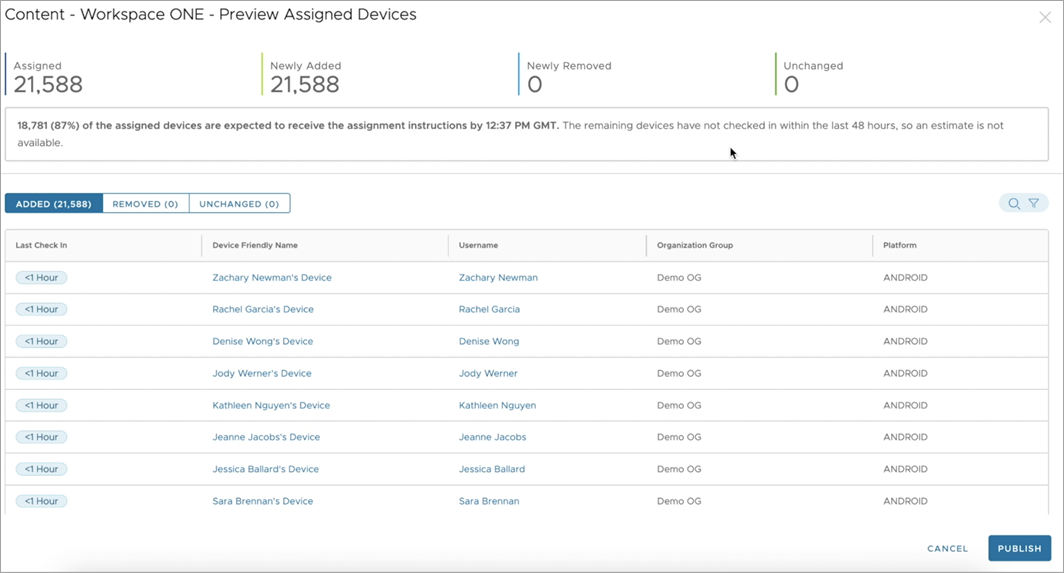Click the <1 Hour badge in Zachary Newman row
This screenshot has height=573, width=1064.
[41, 278]
